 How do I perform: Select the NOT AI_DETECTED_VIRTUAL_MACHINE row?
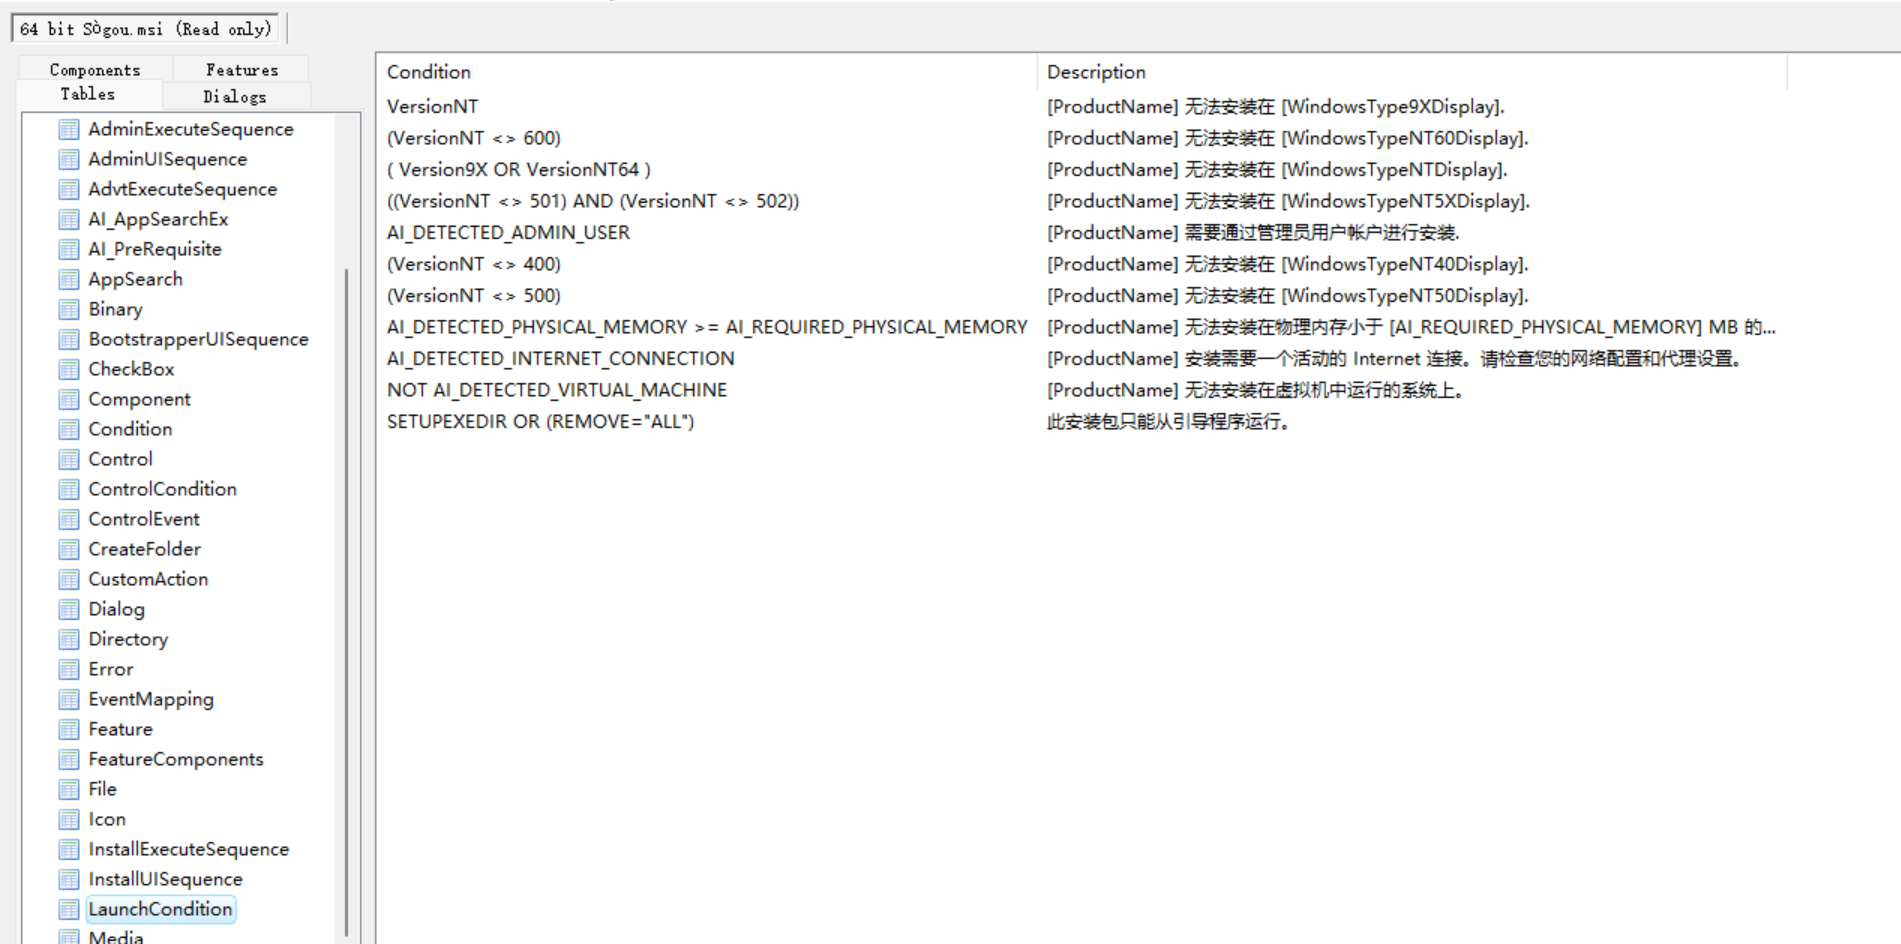557,390
